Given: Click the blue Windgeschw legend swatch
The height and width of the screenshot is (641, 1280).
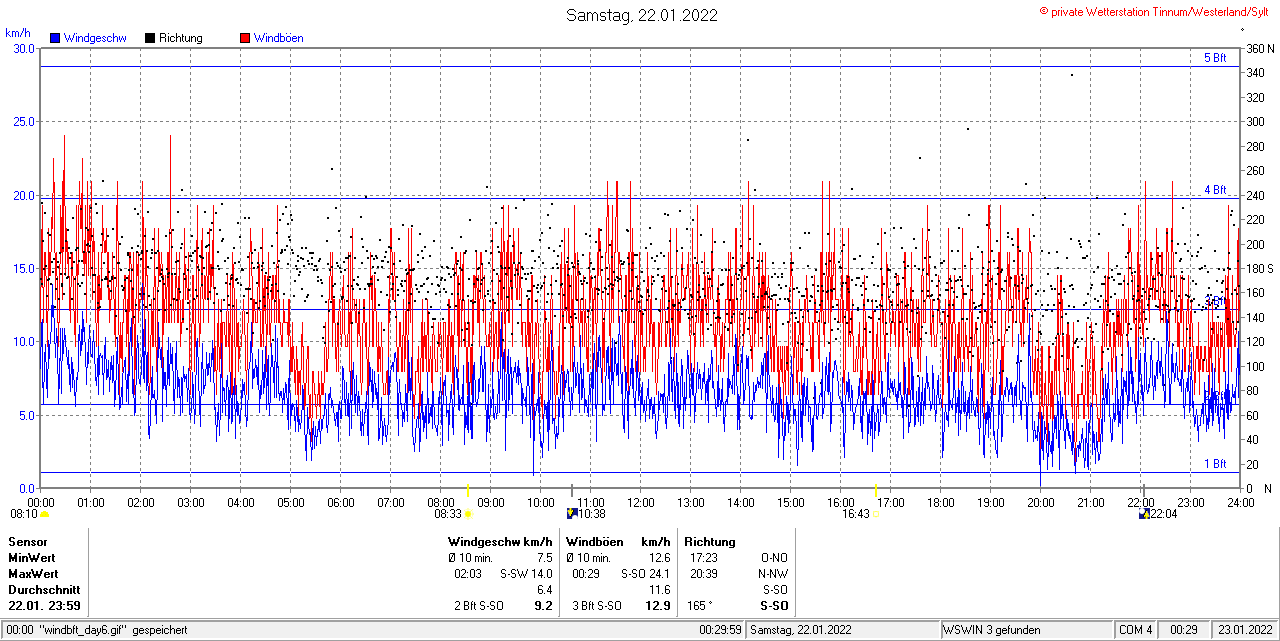Looking at the screenshot, I should [x=55, y=38].
